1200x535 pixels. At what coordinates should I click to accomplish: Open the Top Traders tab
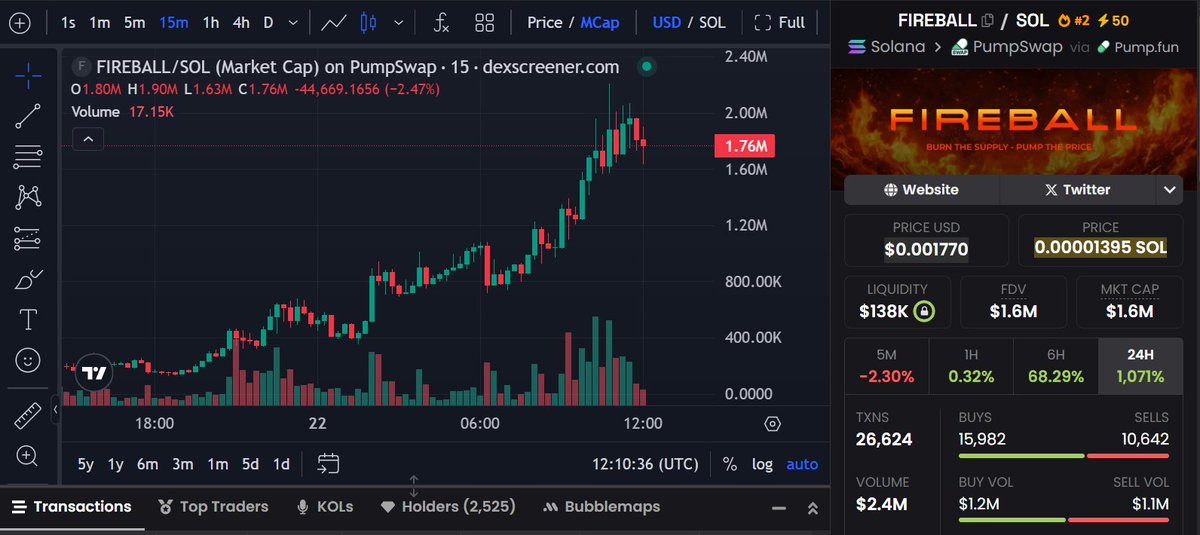(x=213, y=507)
